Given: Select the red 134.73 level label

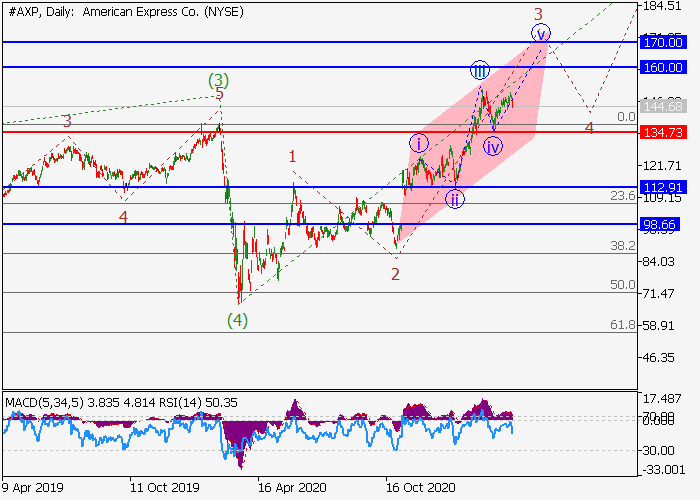Looking at the screenshot, I should [x=663, y=132].
